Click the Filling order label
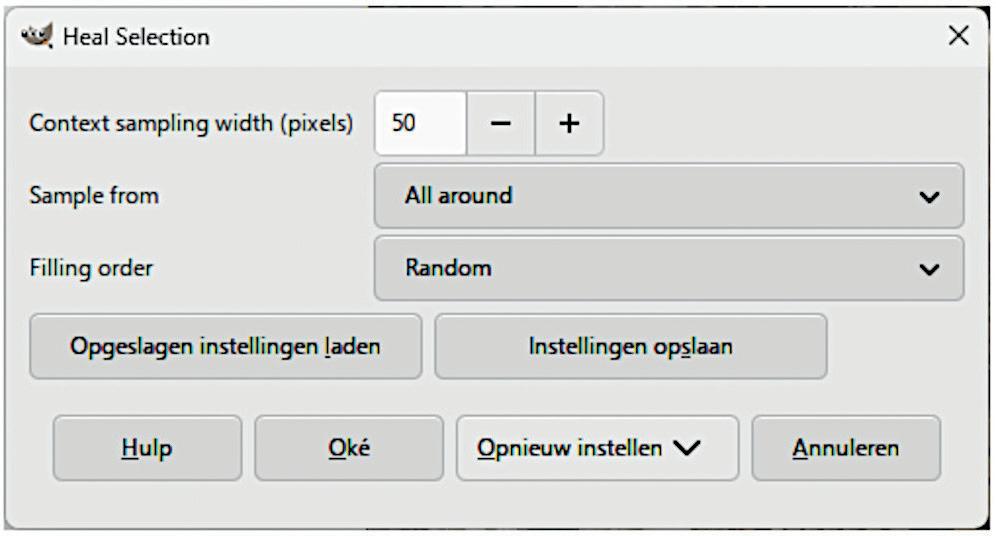 (91, 268)
